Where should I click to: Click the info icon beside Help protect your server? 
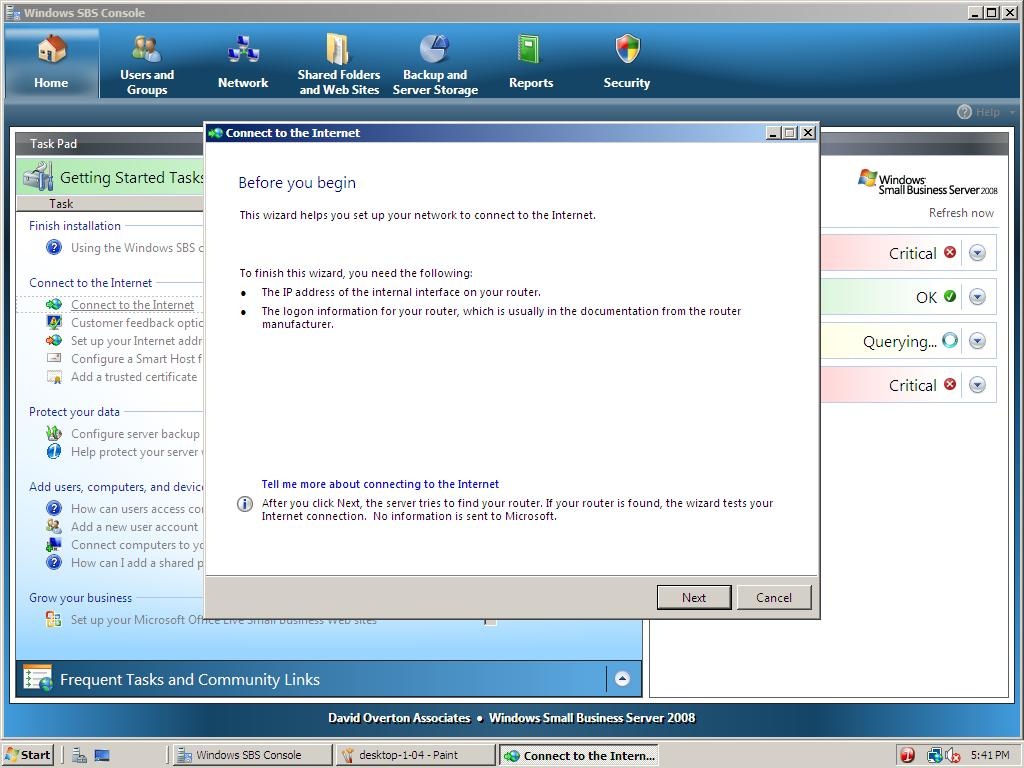tap(54, 451)
